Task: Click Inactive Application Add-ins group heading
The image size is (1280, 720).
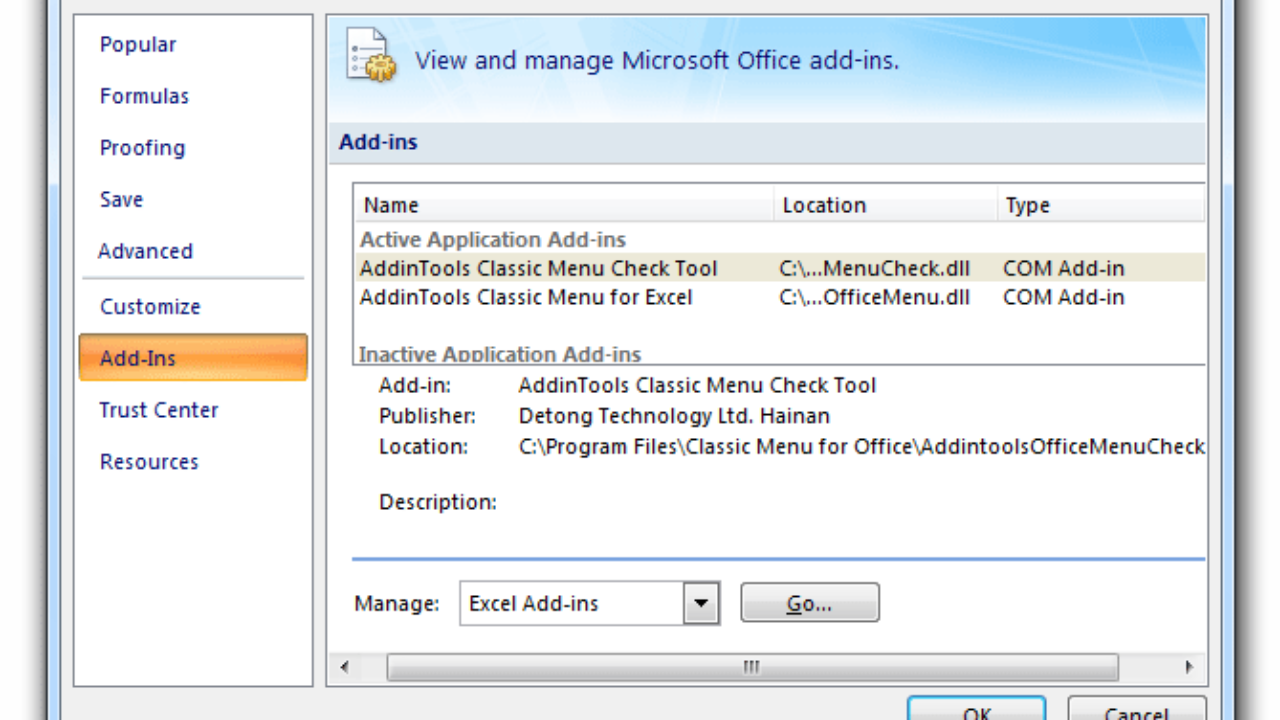Action: (500, 354)
